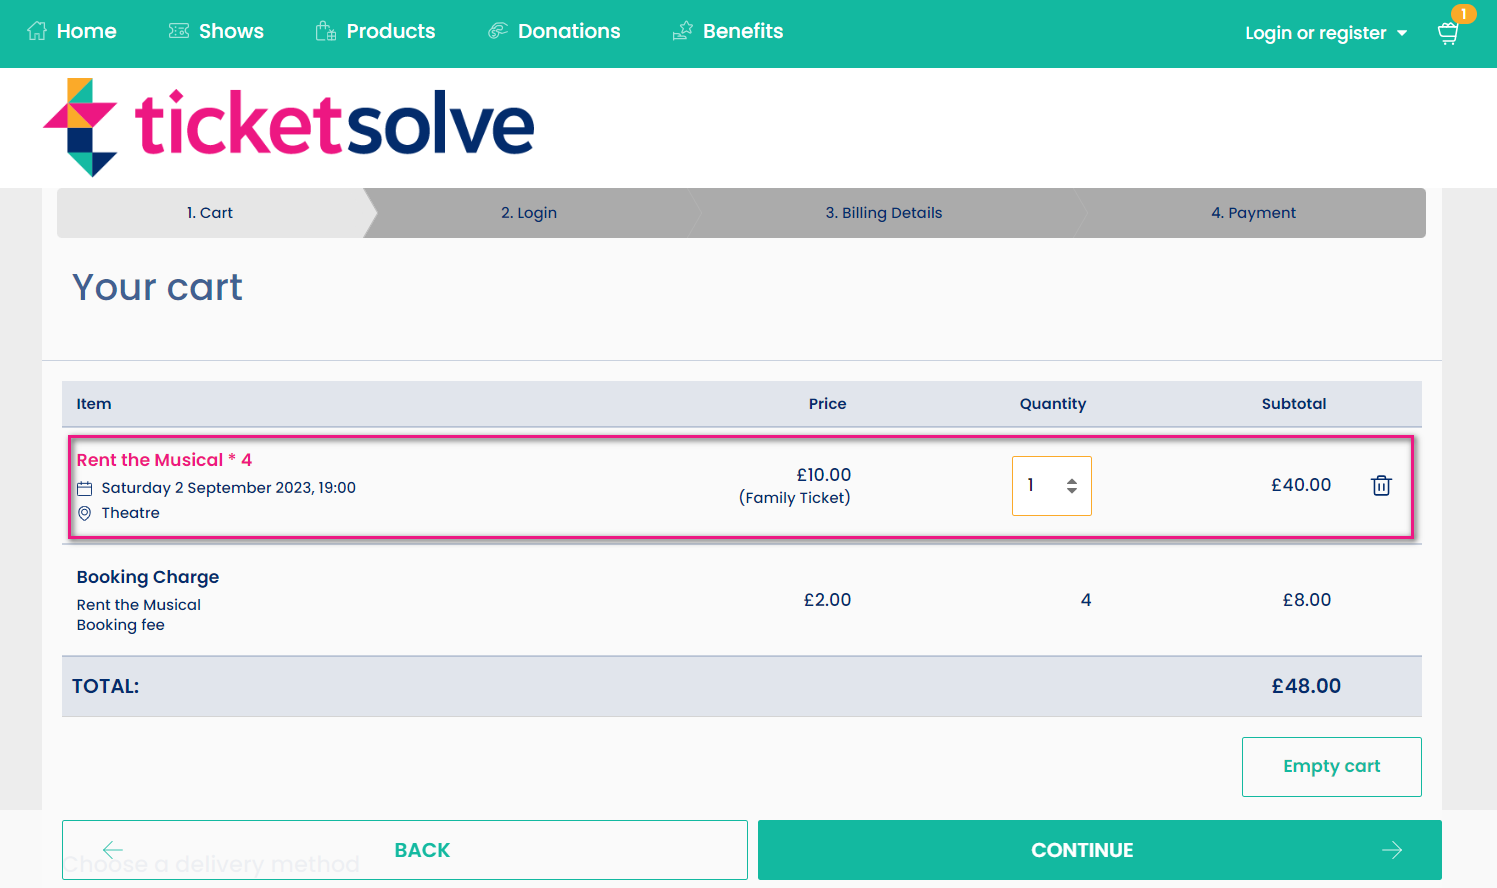Viewport: 1497px width, 888px height.
Task: Open Donations via its hand icon
Action: pyautogui.click(x=497, y=30)
